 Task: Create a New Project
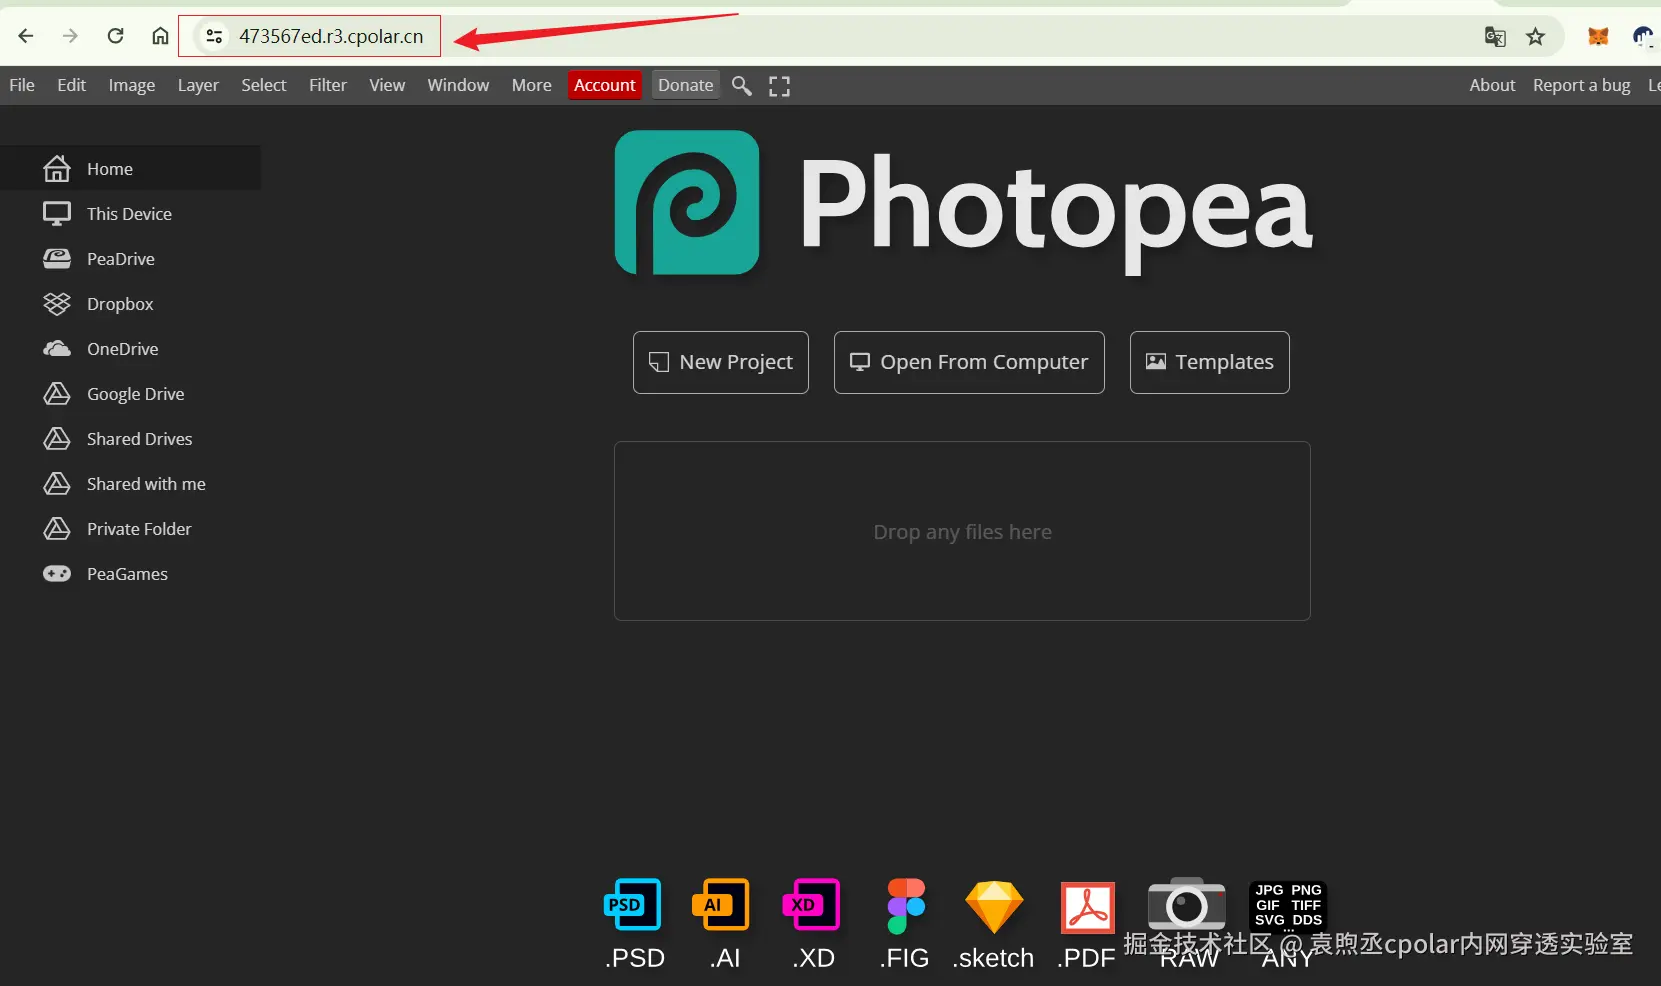tap(721, 362)
